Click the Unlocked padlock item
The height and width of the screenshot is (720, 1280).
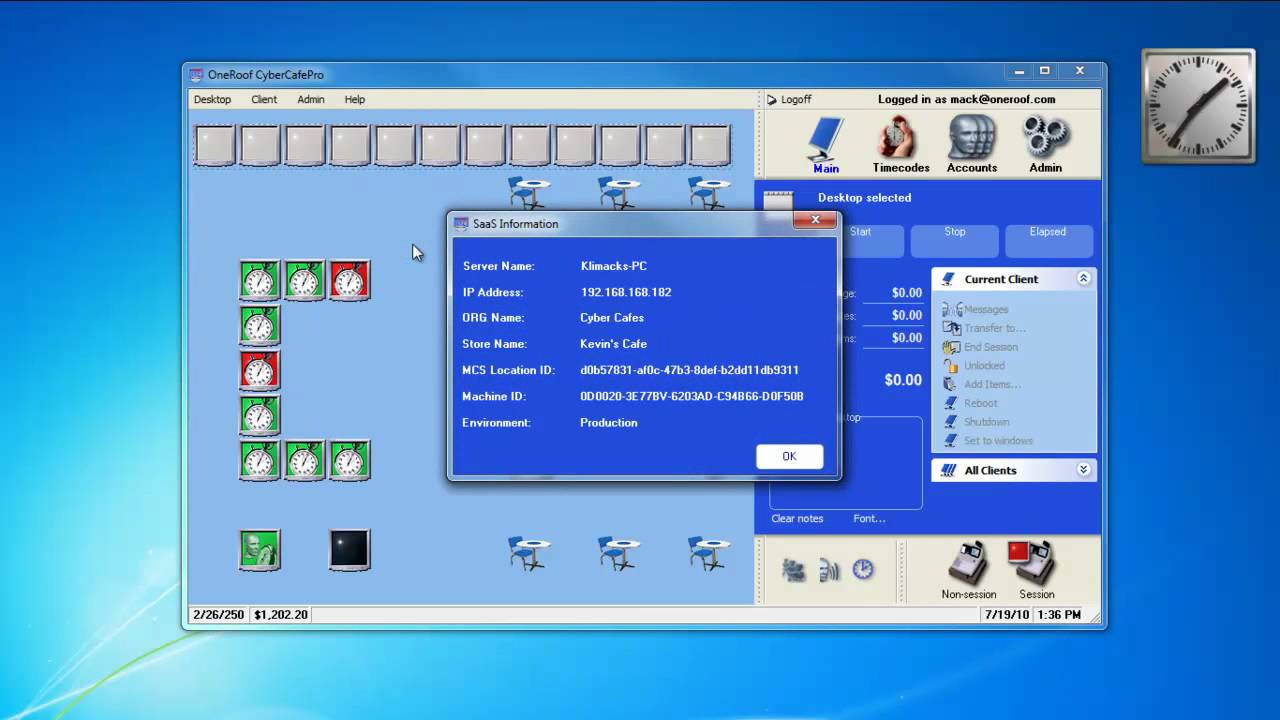973,366
